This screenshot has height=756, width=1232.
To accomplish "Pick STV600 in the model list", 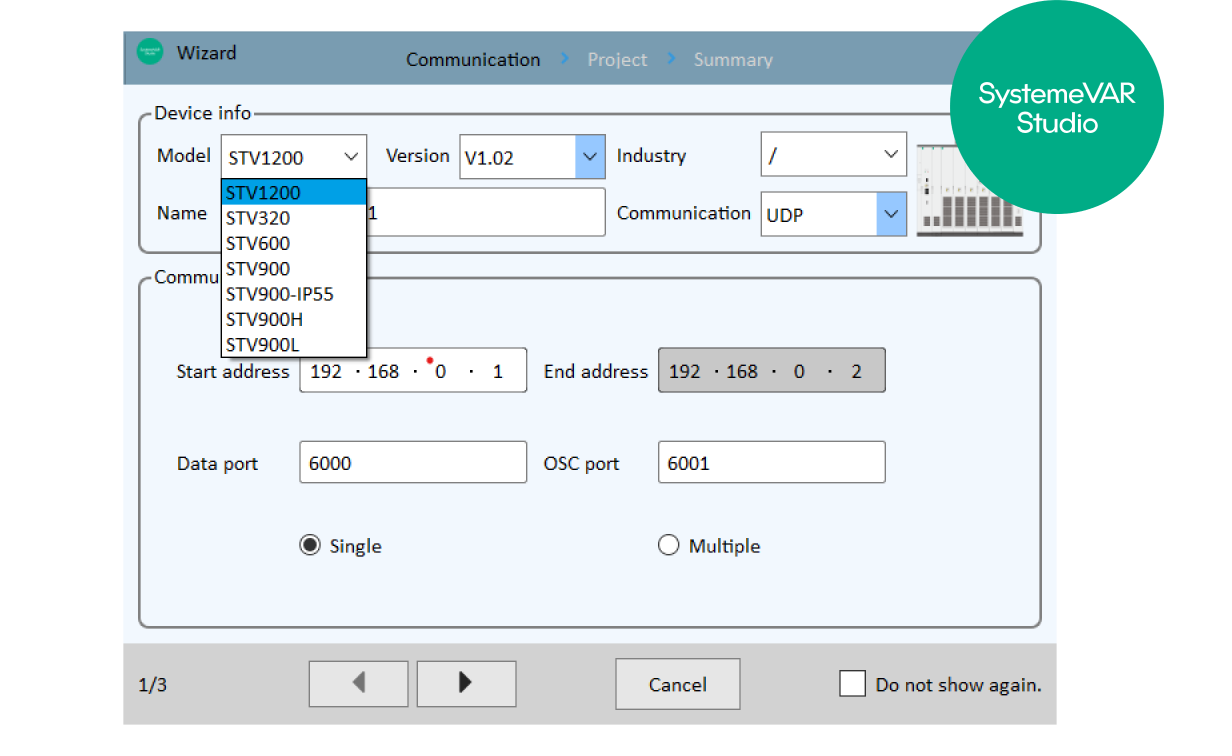I will click(x=258, y=243).
